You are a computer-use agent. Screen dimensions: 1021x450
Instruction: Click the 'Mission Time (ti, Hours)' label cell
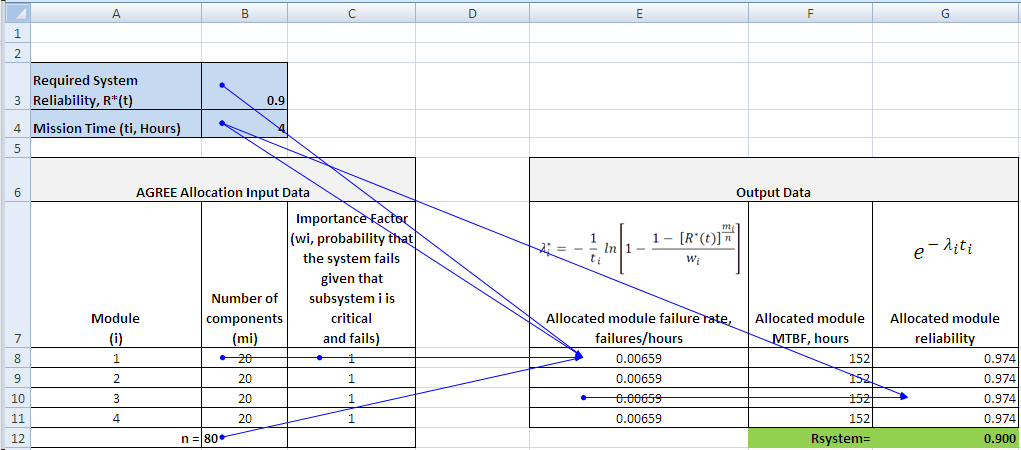pyautogui.click(x=116, y=124)
